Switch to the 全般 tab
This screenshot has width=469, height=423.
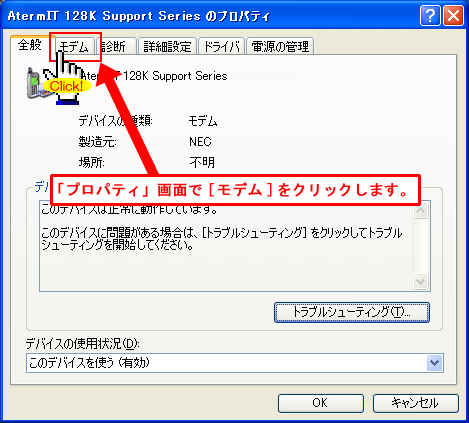(x=30, y=45)
